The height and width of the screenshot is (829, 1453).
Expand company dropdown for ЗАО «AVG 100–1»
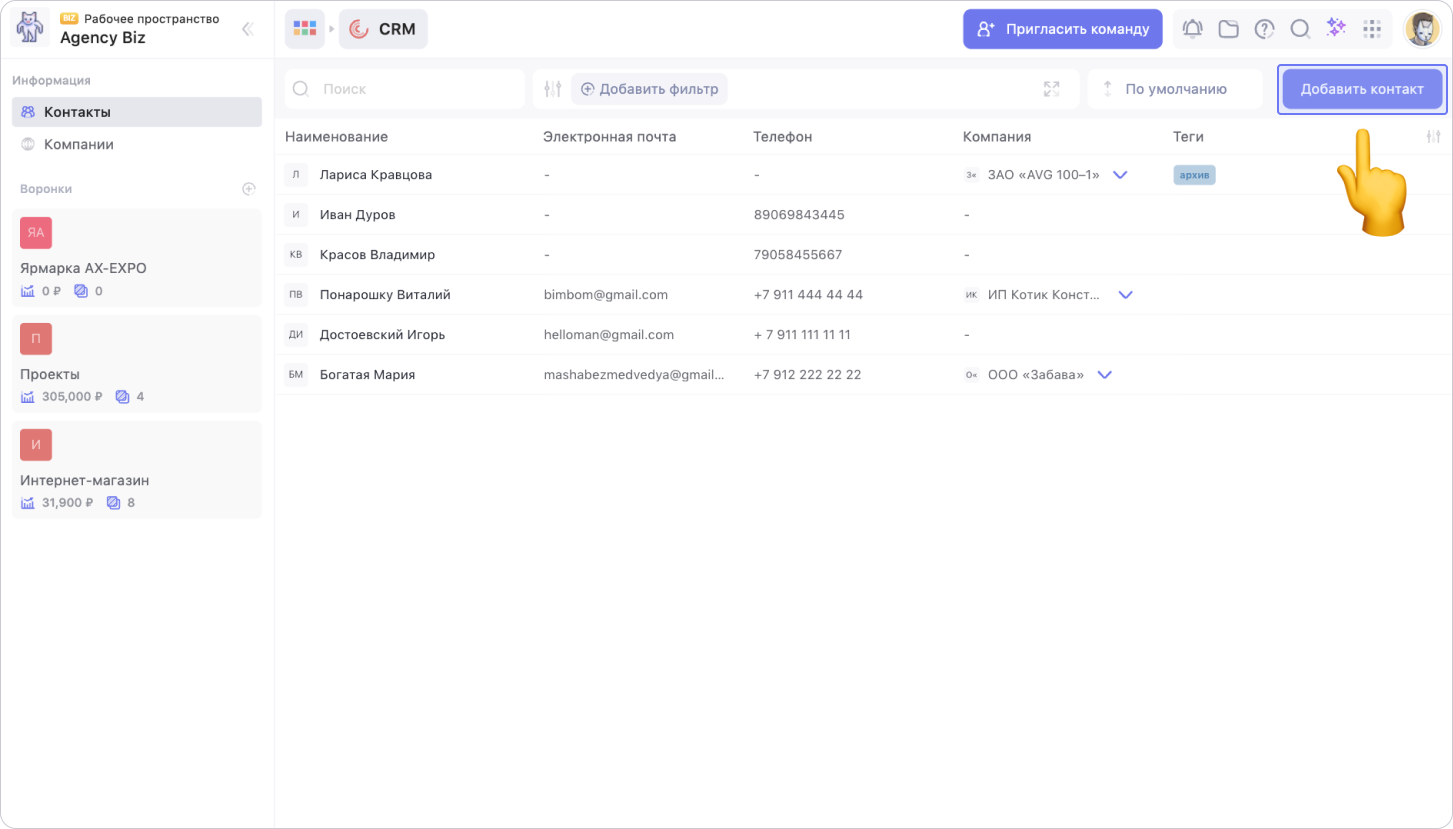point(1120,175)
